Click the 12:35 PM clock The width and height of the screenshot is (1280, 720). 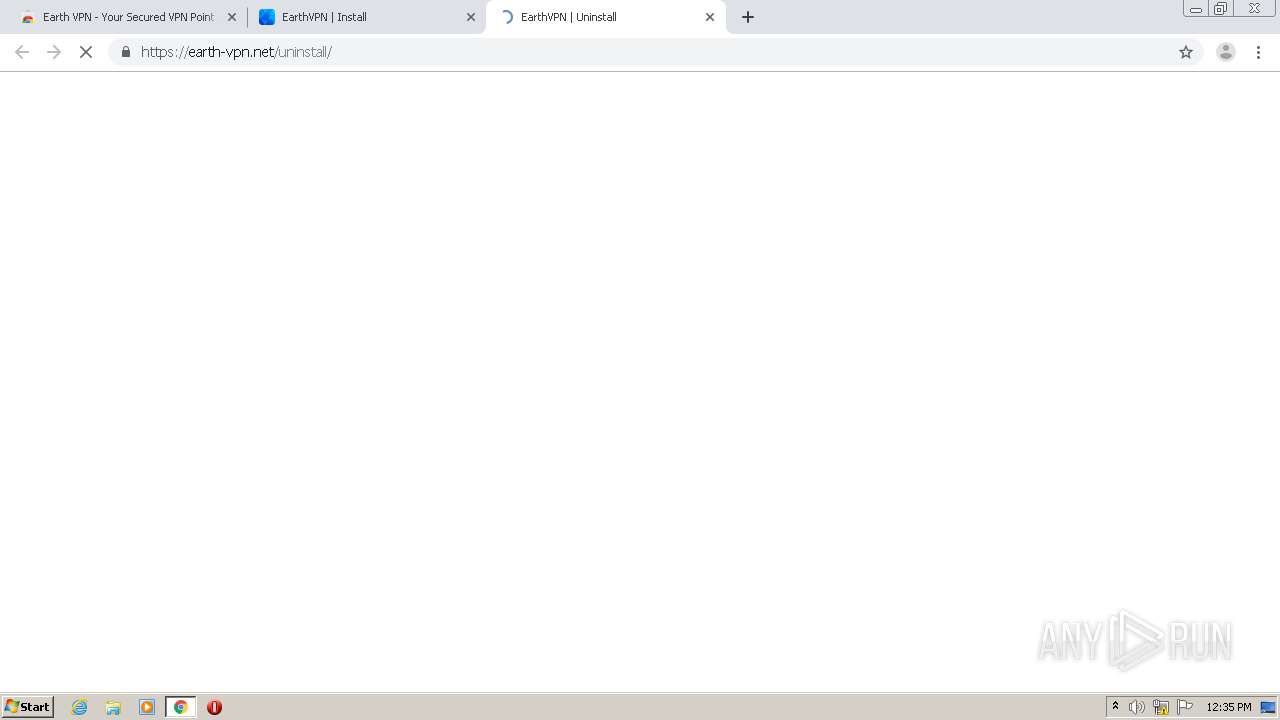click(1228, 707)
